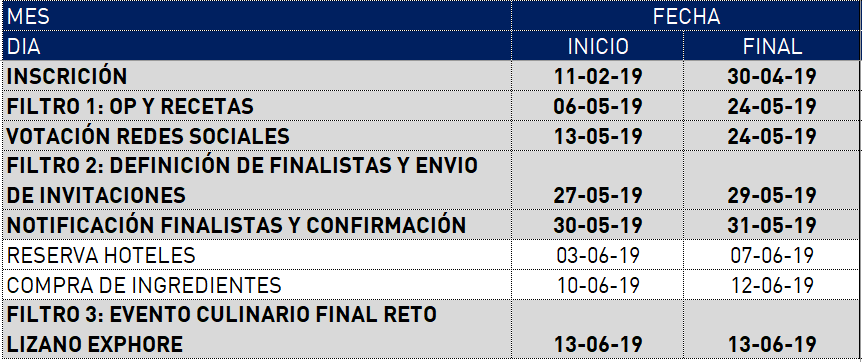Click the FECHA header cell

pyautogui.click(x=686, y=16)
